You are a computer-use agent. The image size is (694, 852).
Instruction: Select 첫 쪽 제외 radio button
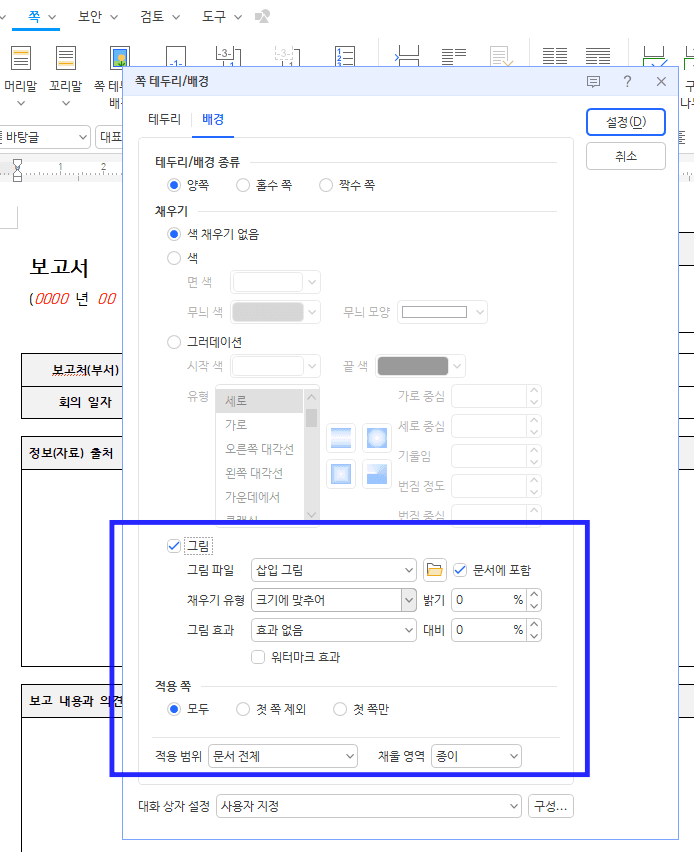point(243,709)
